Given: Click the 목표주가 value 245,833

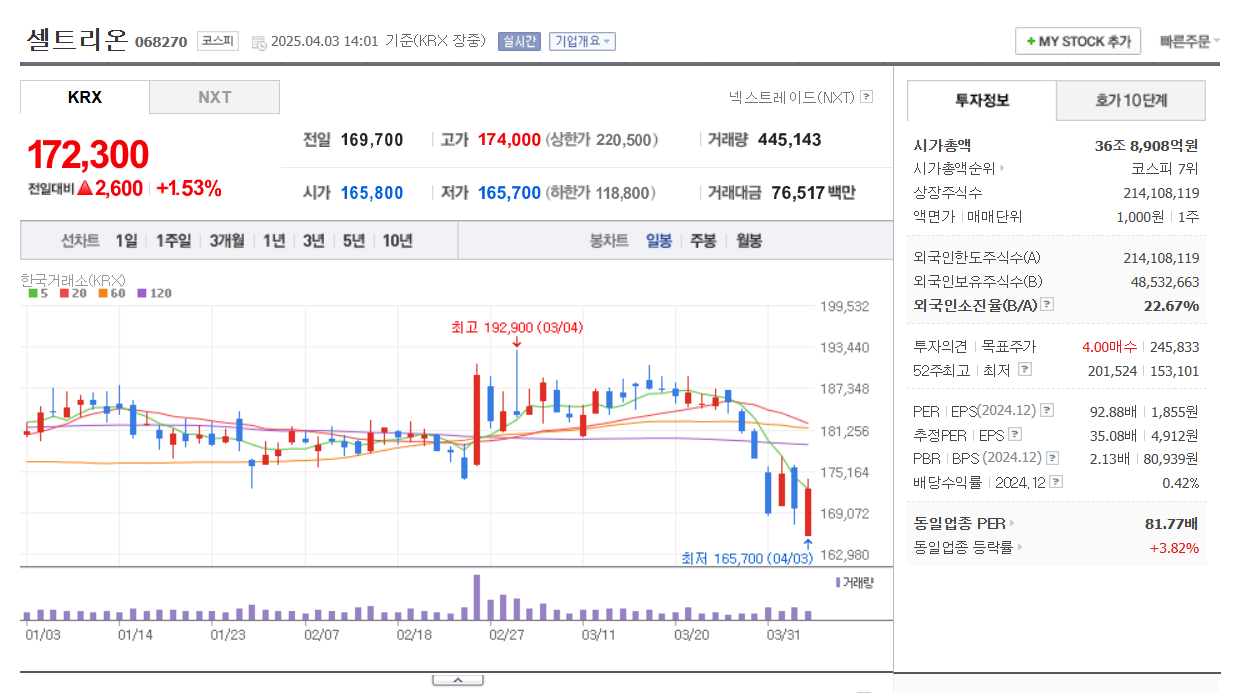Looking at the screenshot, I should tap(1175, 347).
